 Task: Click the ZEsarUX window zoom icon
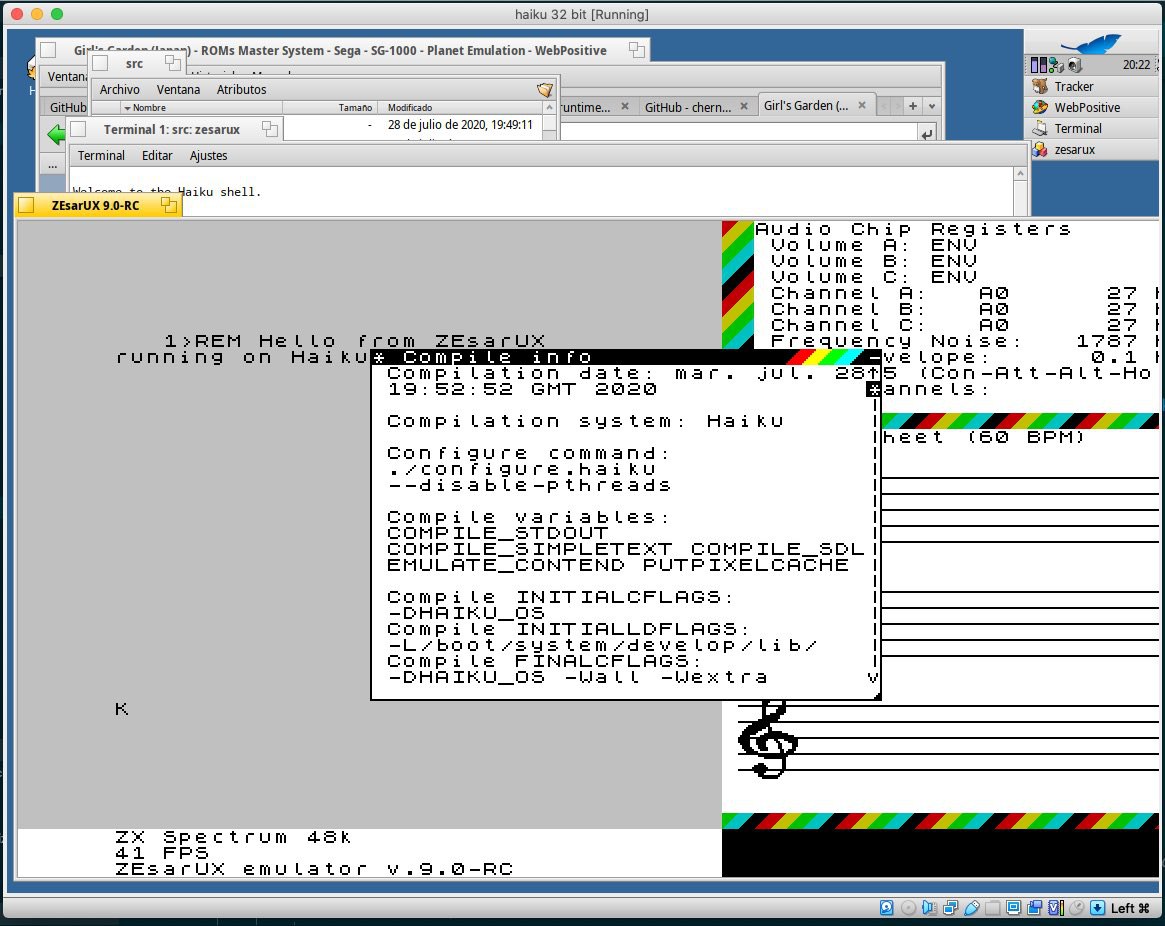169,204
